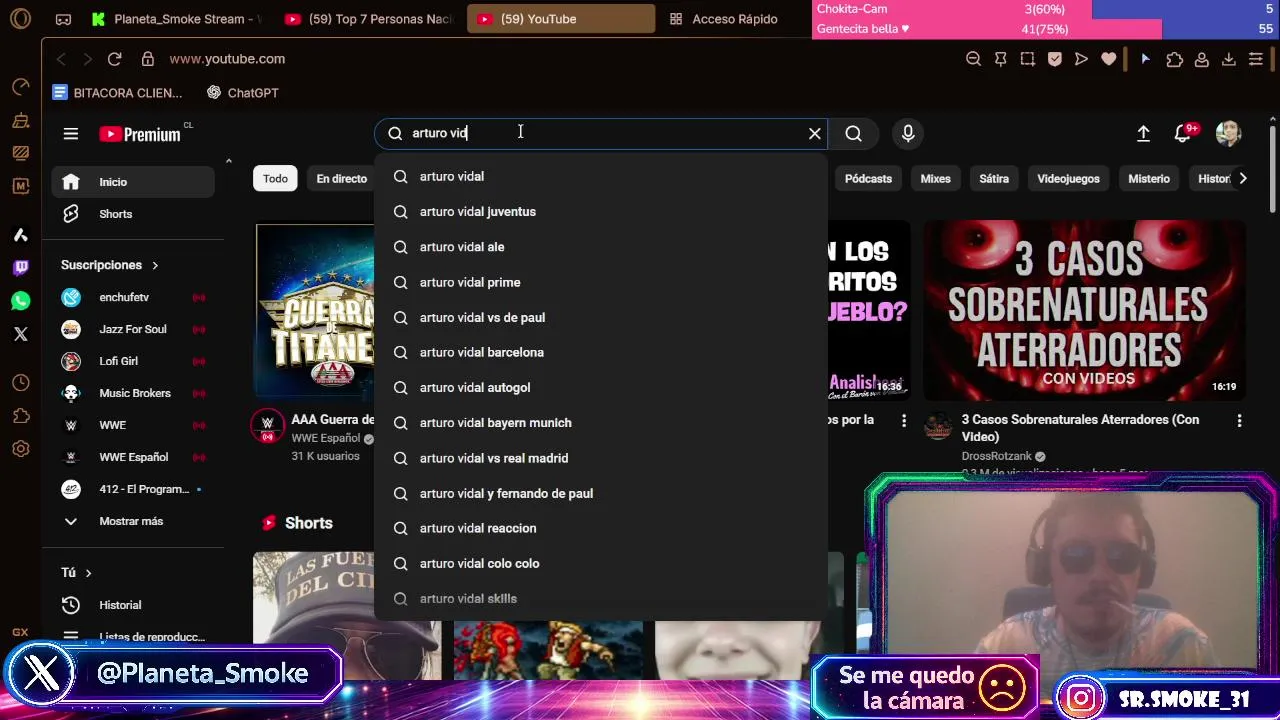Screen dimensions: 1280x720
Task: Expand the Tú section
Action: click(76, 573)
